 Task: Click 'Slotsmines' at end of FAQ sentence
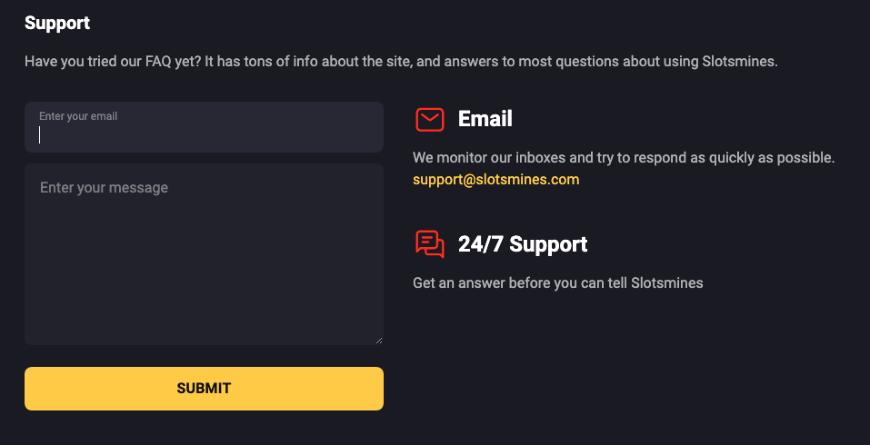tap(739, 61)
